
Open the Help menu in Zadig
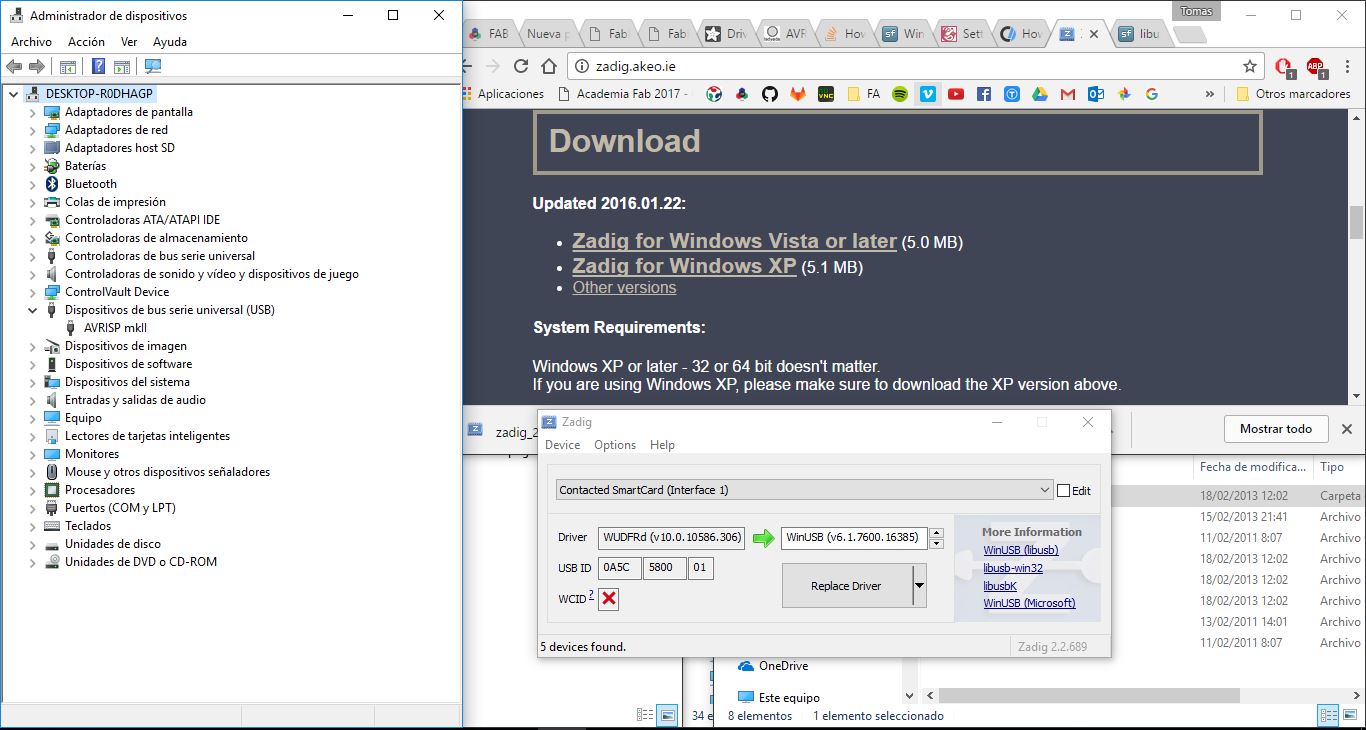click(662, 445)
